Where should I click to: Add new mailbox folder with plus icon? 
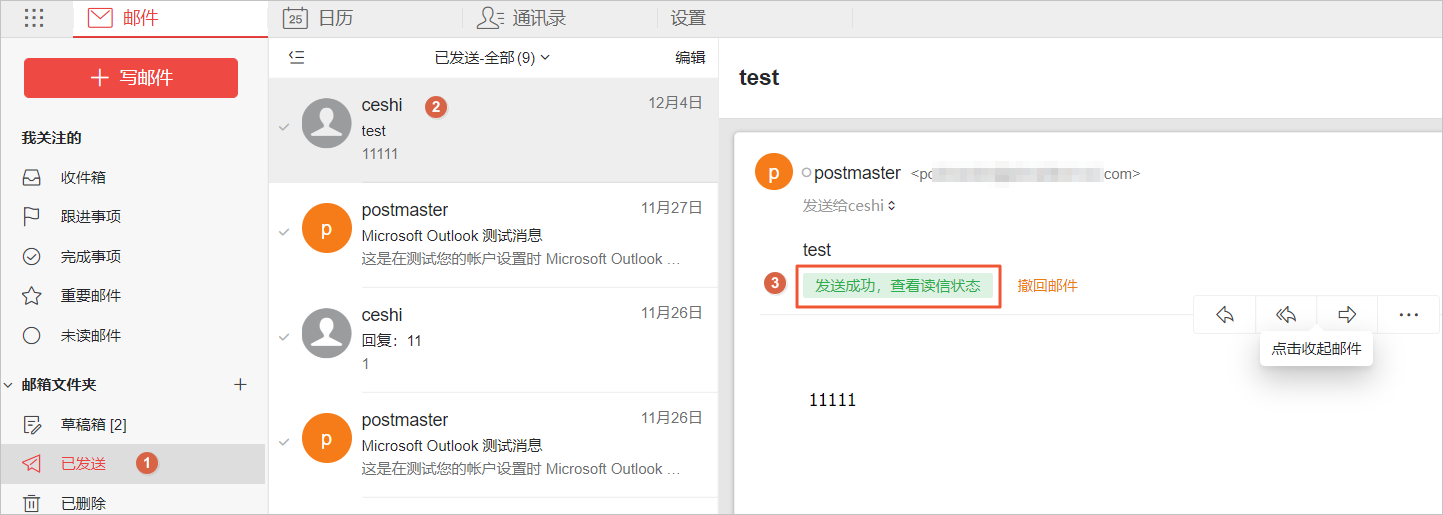(x=240, y=384)
